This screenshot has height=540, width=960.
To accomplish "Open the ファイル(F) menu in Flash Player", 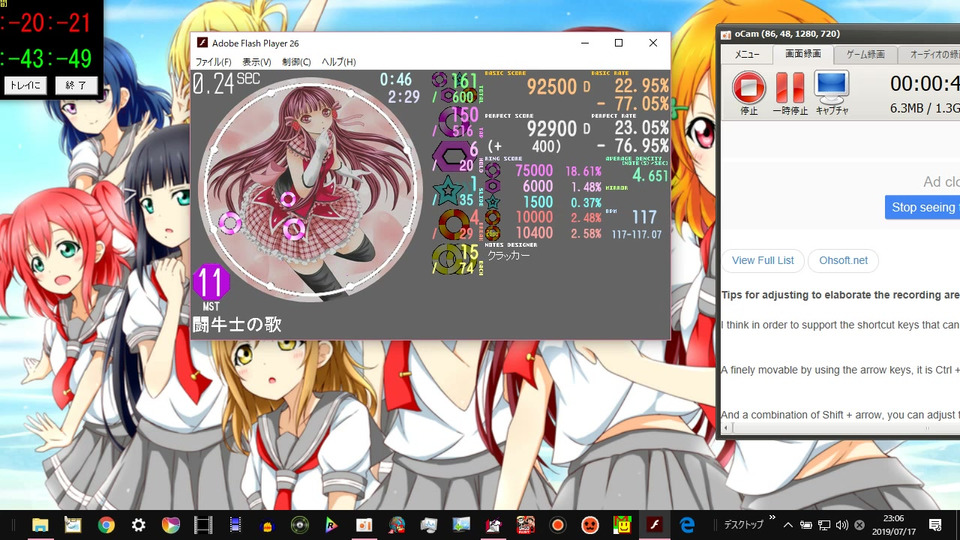I will (213, 62).
